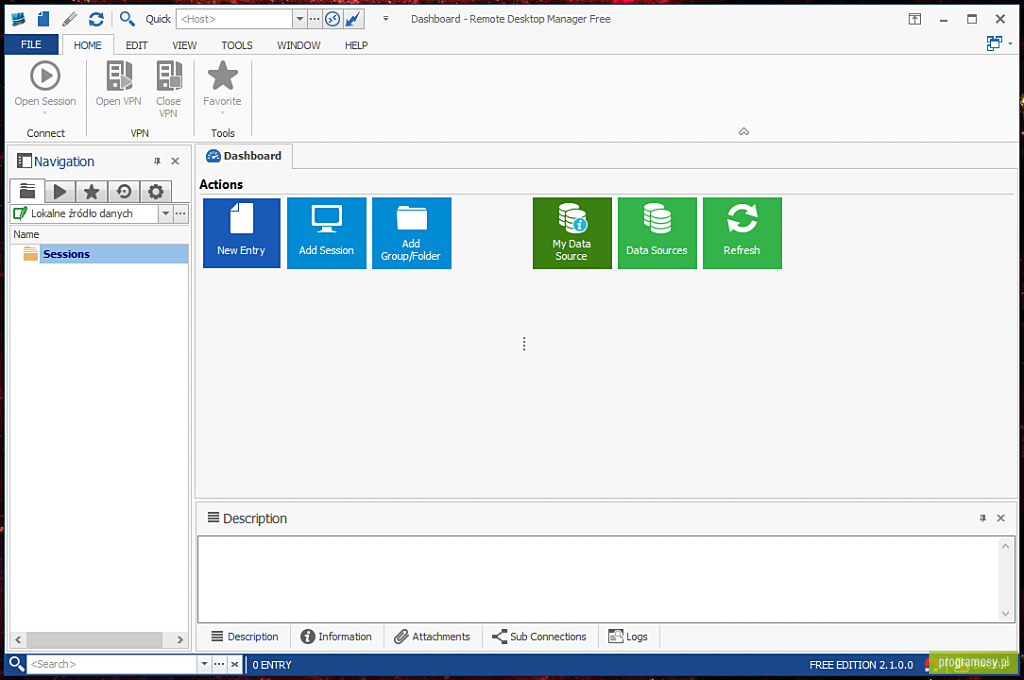Open the data source dropdown arrow
Viewport: 1024px width, 680px height.
[165, 214]
